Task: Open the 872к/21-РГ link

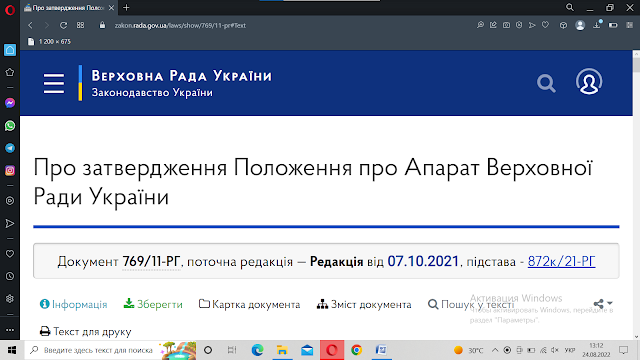Action: coord(562,261)
